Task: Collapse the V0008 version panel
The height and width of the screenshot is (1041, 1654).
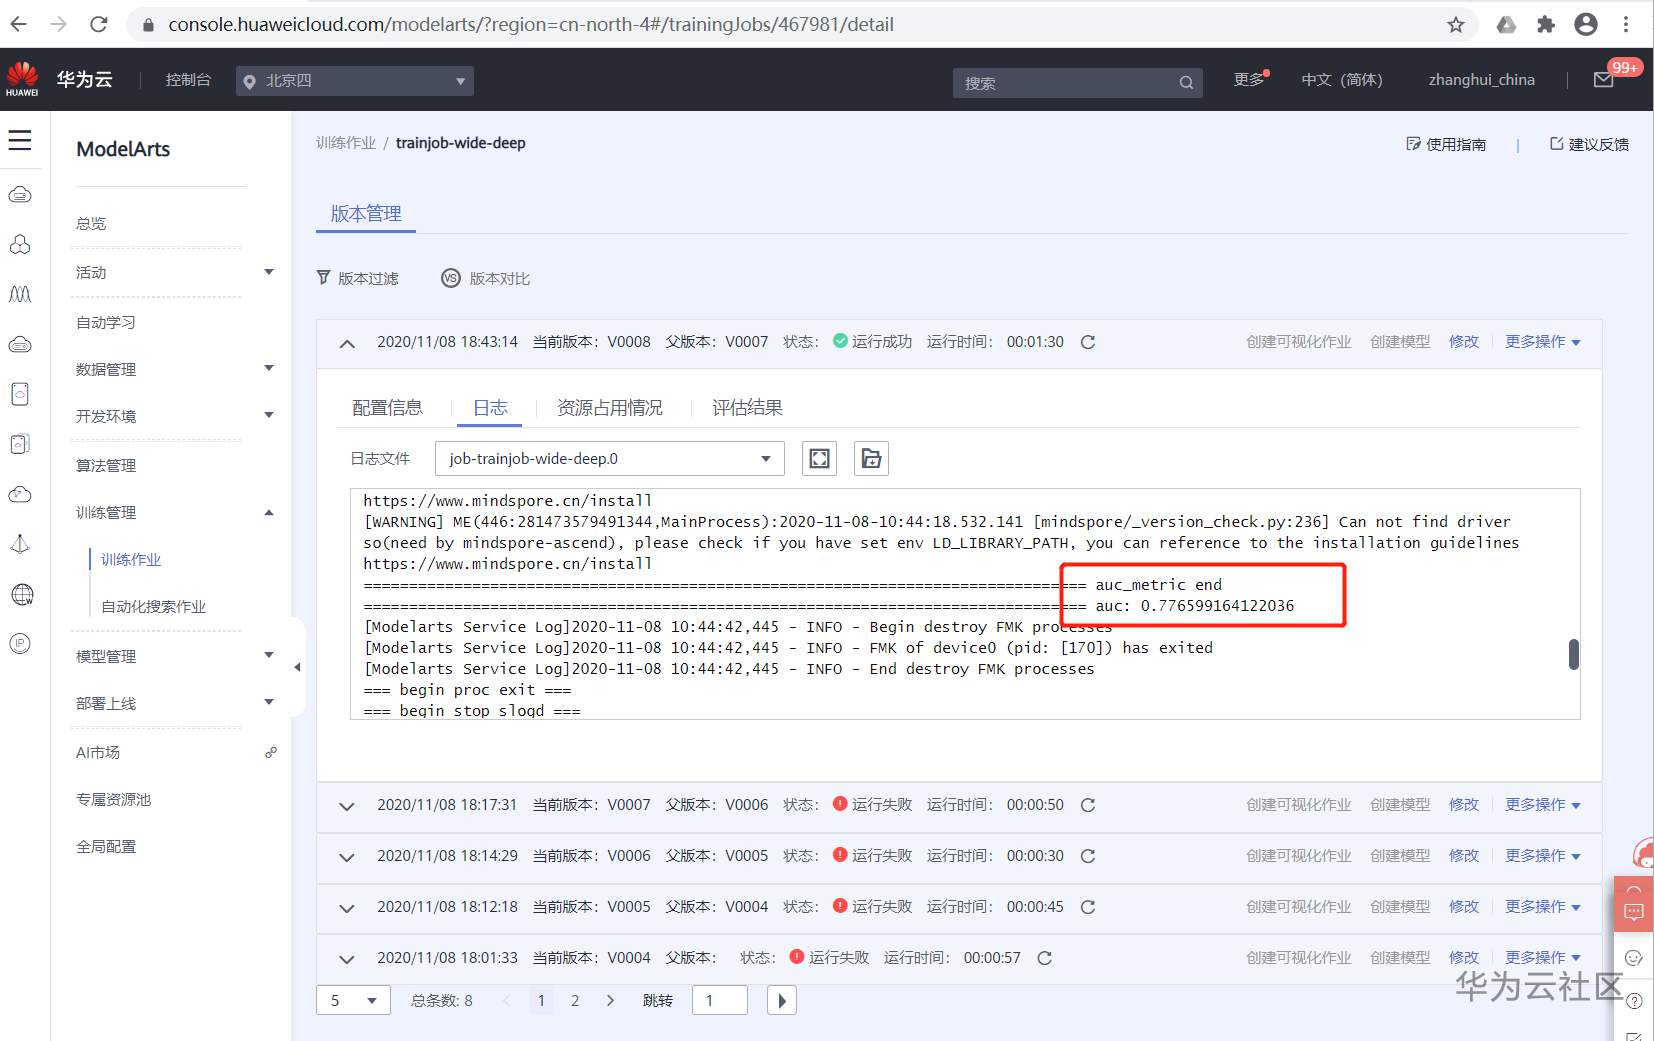Action: (x=347, y=343)
